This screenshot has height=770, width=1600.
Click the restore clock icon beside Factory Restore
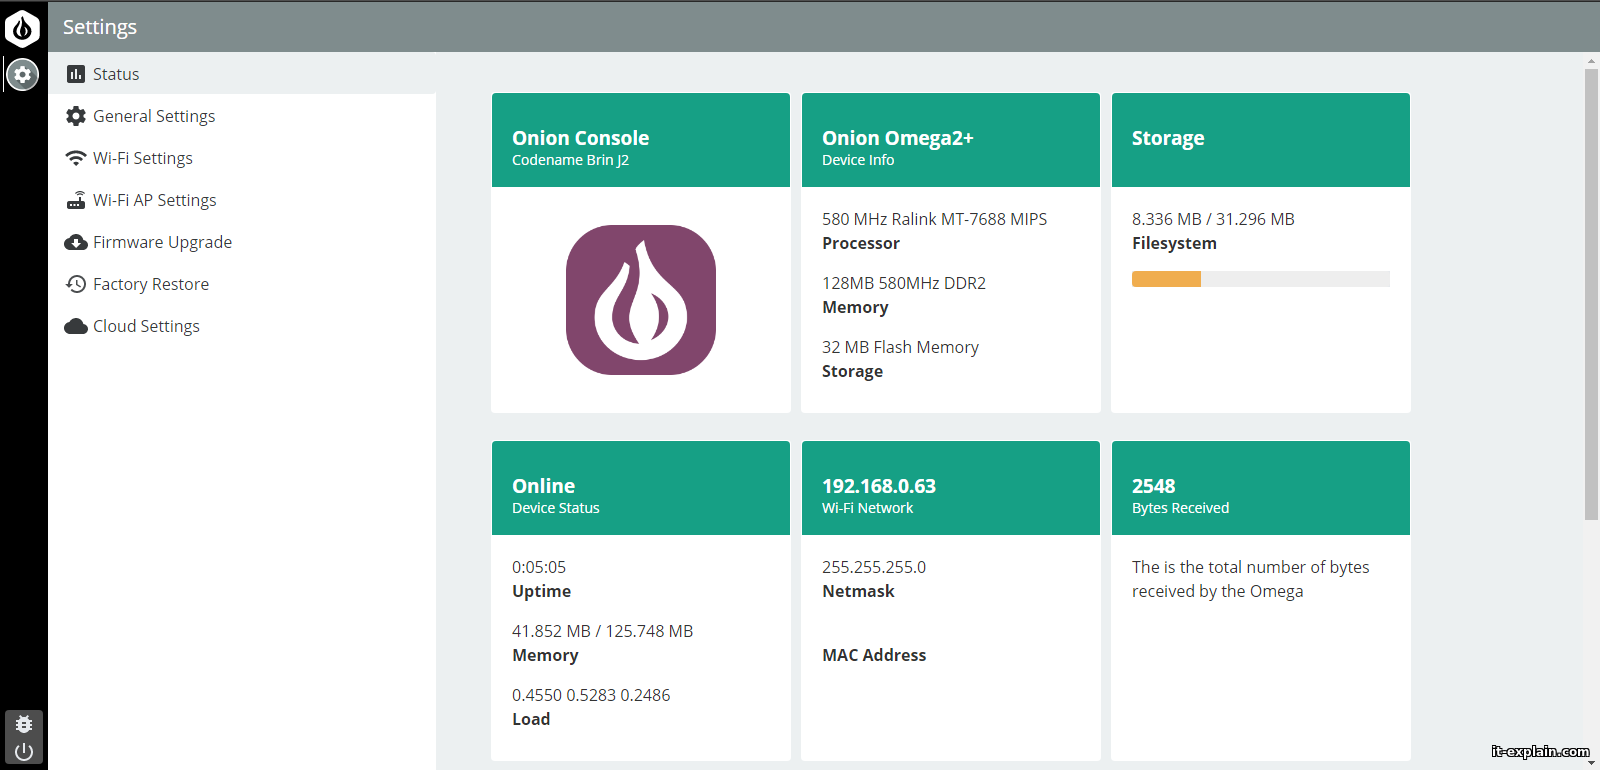pos(76,284)
